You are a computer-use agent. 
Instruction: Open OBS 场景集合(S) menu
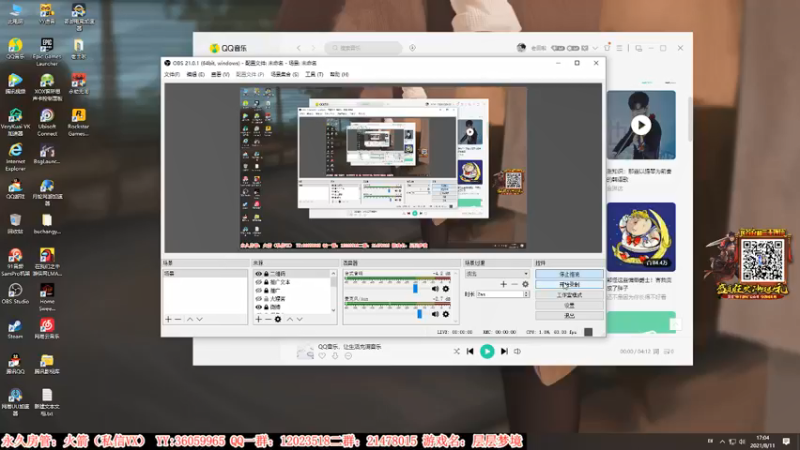[x=284, y=74]
